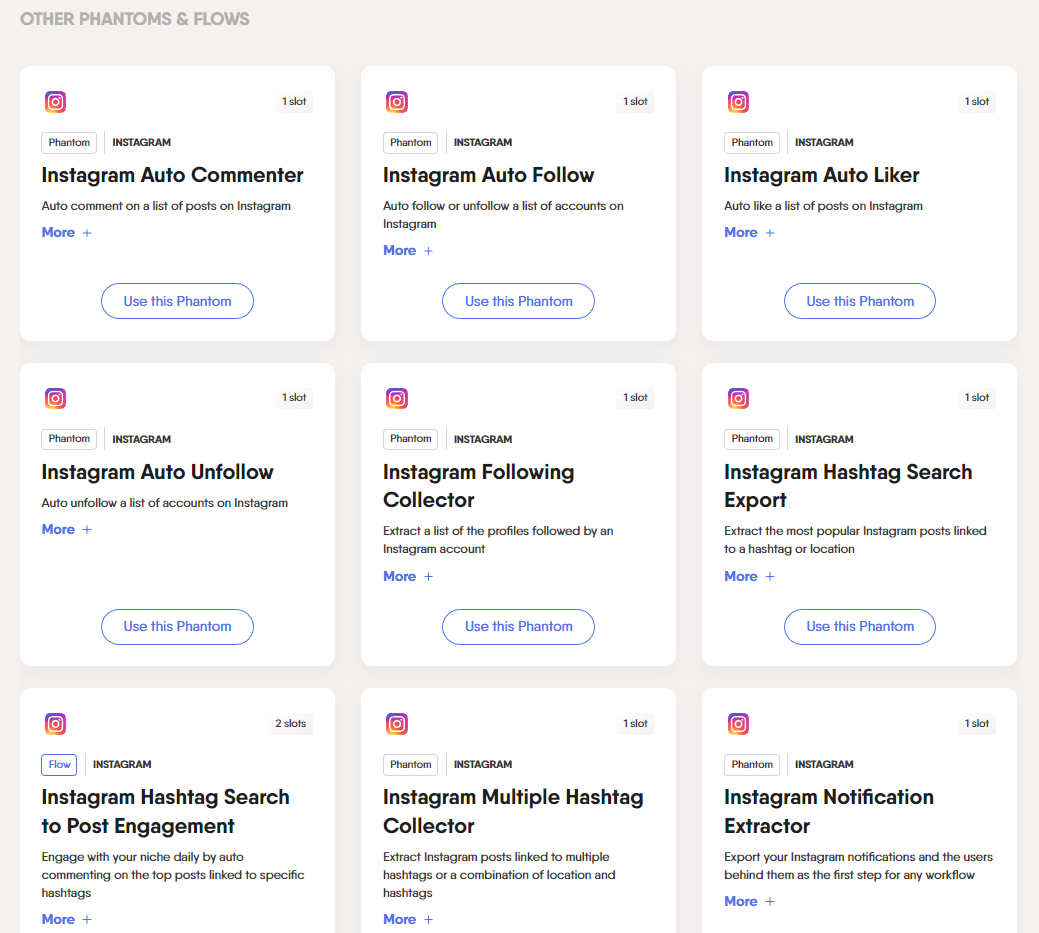Image resolution: width=1039 pixels, height=933 pixels.
Task: Click Phantom tag on Auto Unfollow card
Action: 69,439
